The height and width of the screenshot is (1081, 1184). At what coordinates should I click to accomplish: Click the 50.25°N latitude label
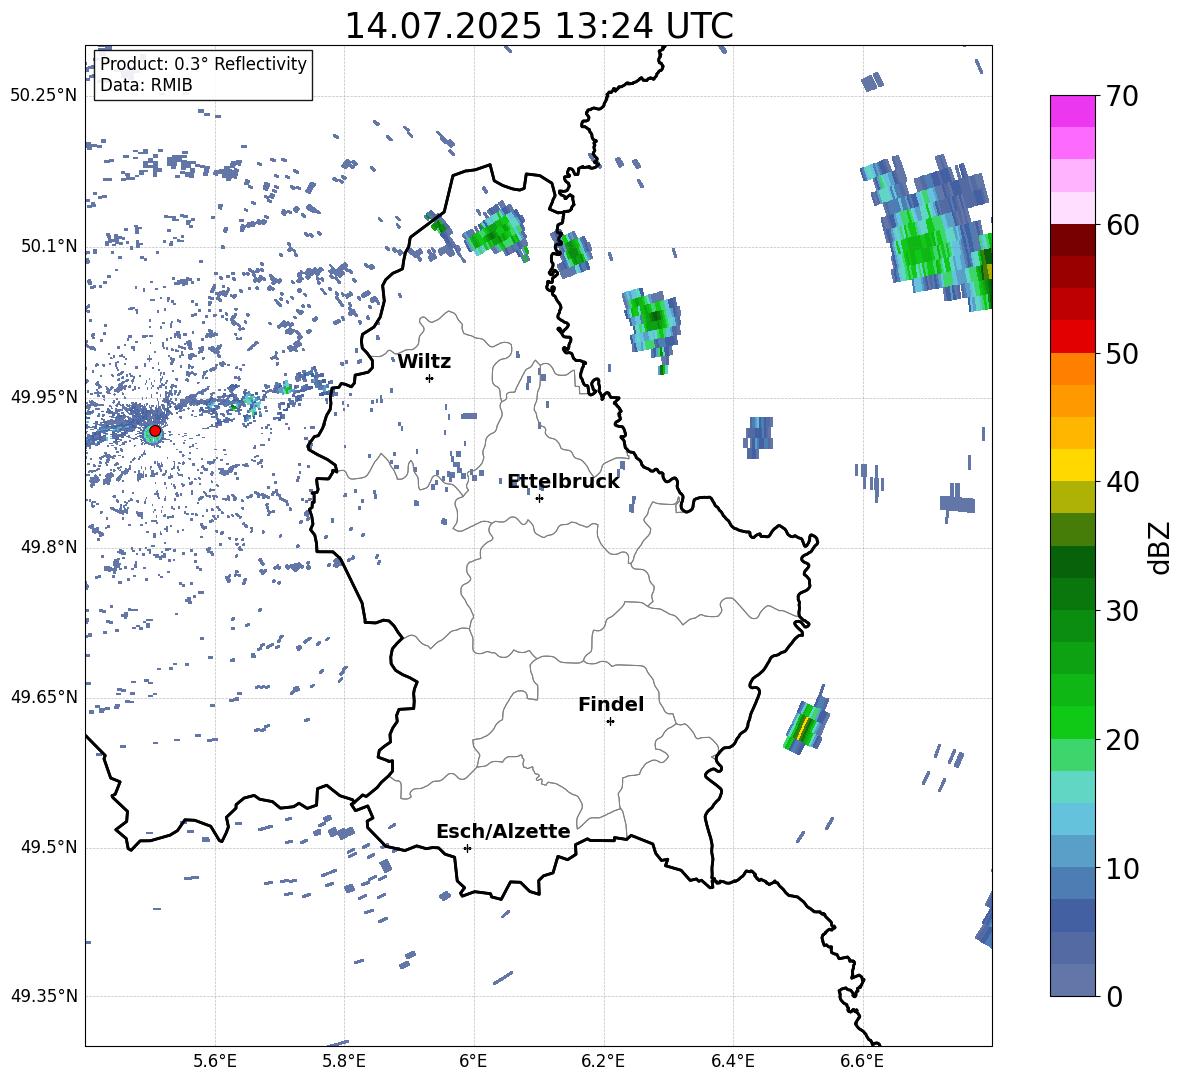44,96
